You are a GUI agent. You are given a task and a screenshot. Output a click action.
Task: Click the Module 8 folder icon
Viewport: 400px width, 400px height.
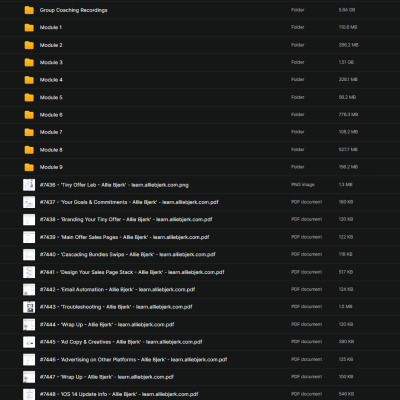coord(29,150)
